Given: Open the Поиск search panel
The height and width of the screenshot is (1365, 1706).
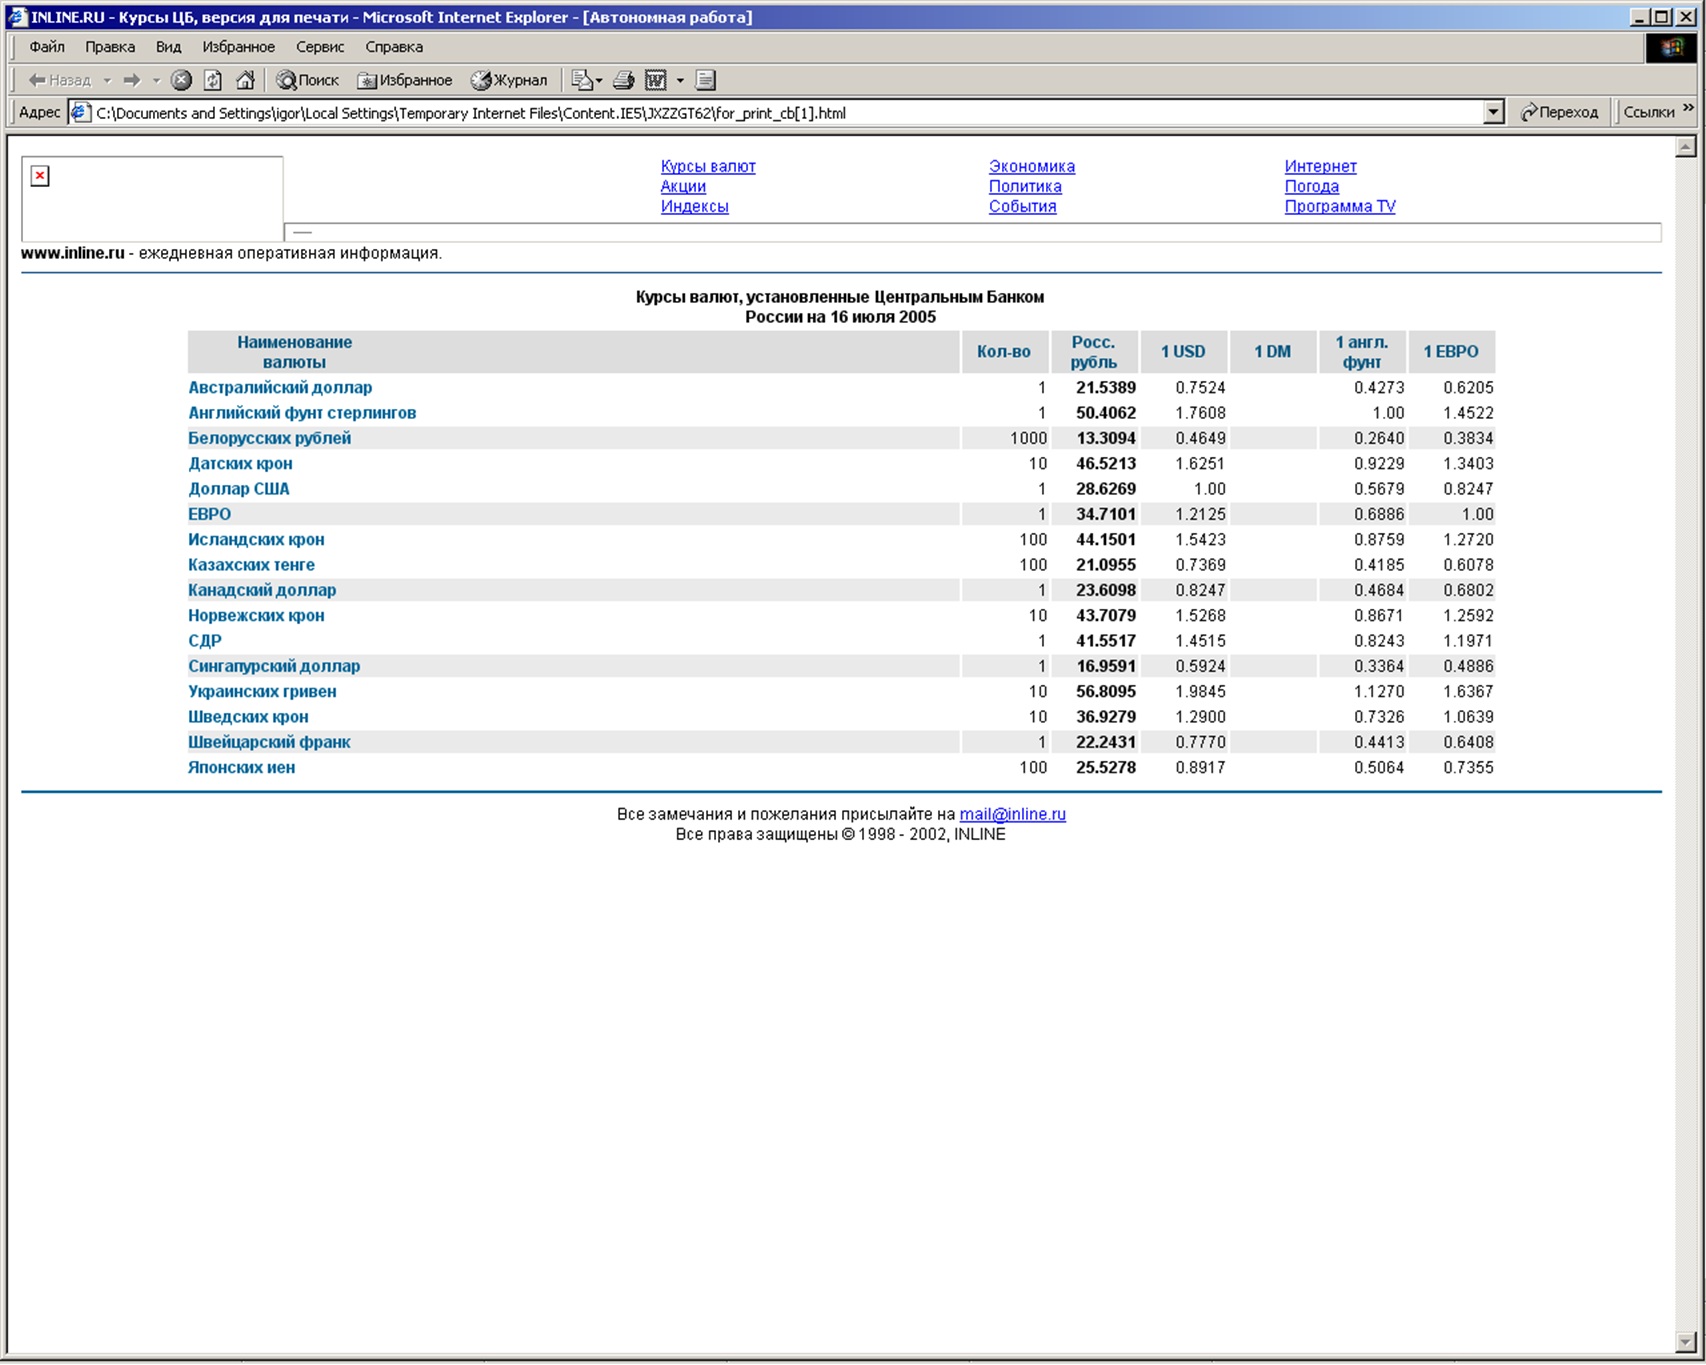Looking at the screenshot, I should click(x=308, y=80).
